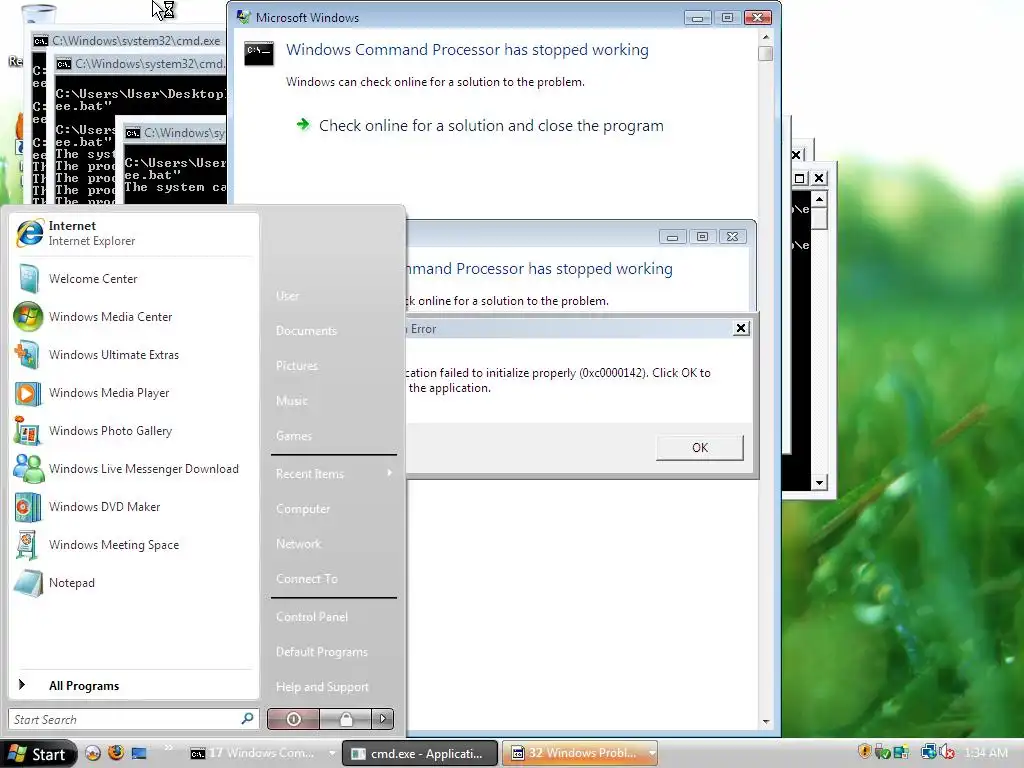Launch Windows DVD Maker

coord(133,507)
